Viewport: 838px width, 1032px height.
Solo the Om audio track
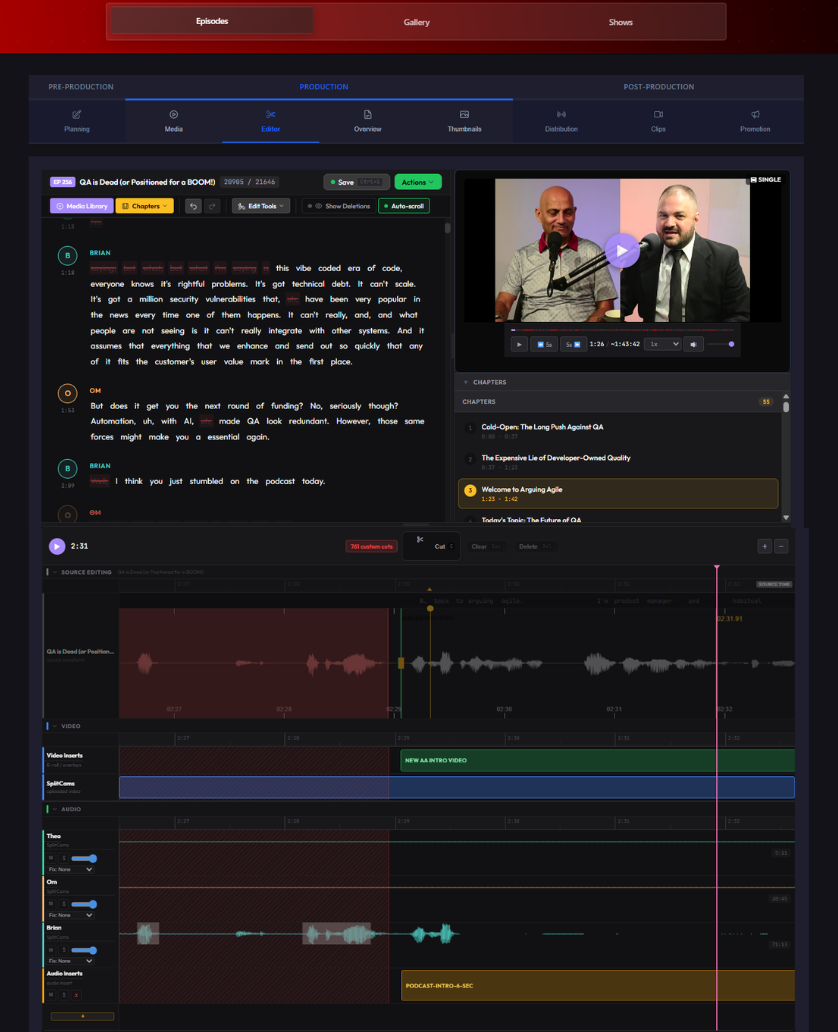point(64,904)
